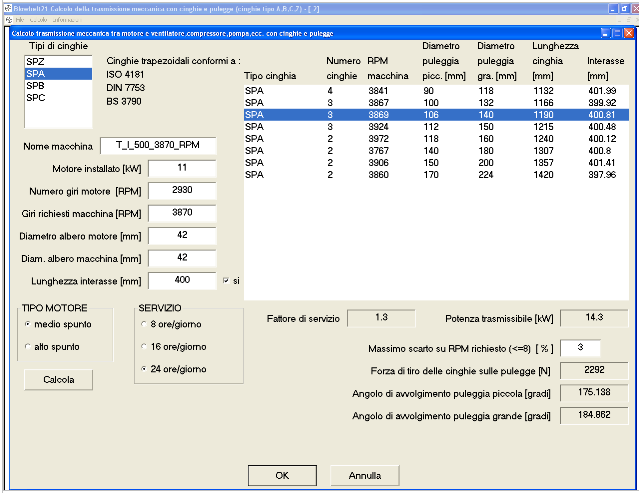Toggle the 'si' checkbox beside Lunghezza interasse
The image size is (639, 493).
tap(226, 280)
